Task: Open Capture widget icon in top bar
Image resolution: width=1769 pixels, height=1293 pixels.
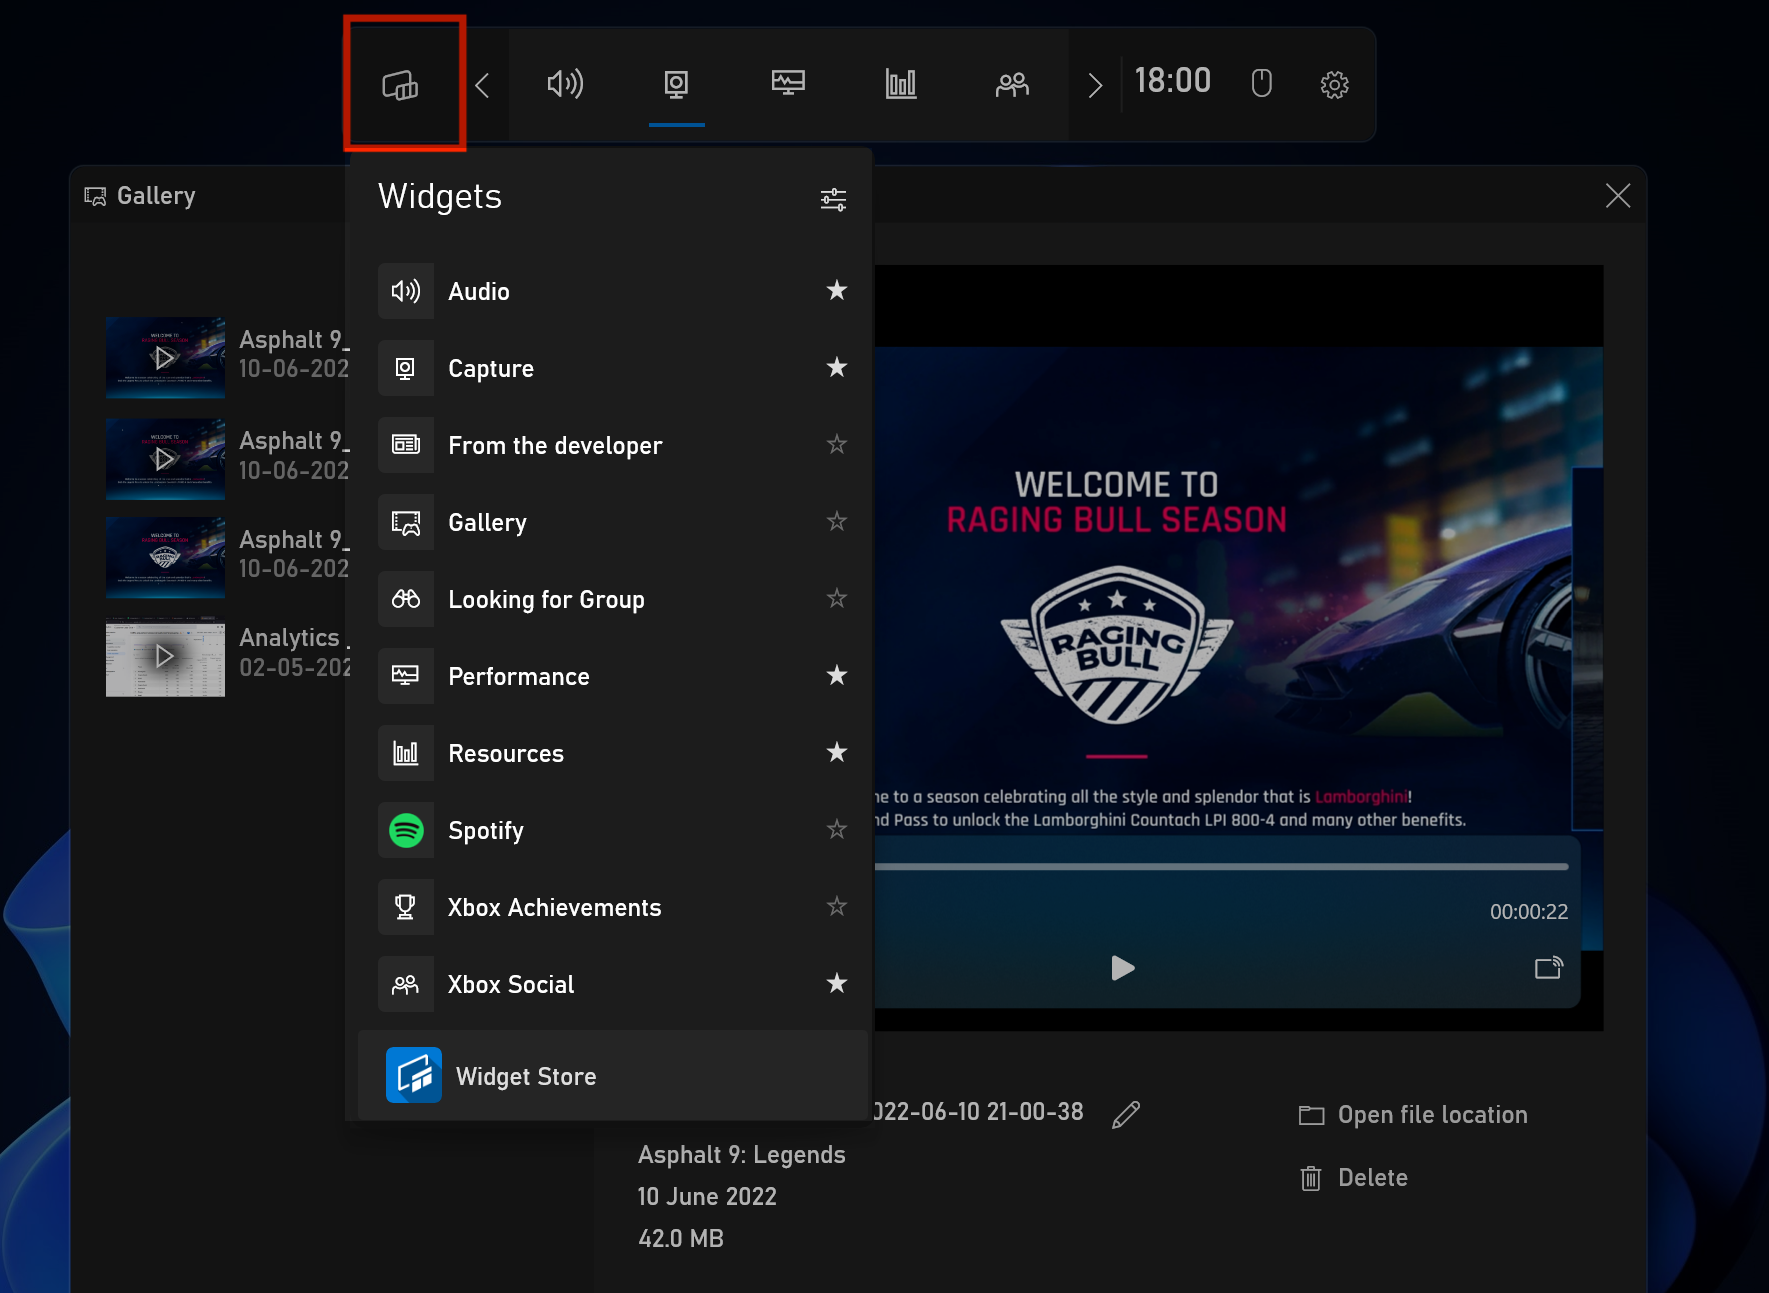Action: click(x=677, y=84)
